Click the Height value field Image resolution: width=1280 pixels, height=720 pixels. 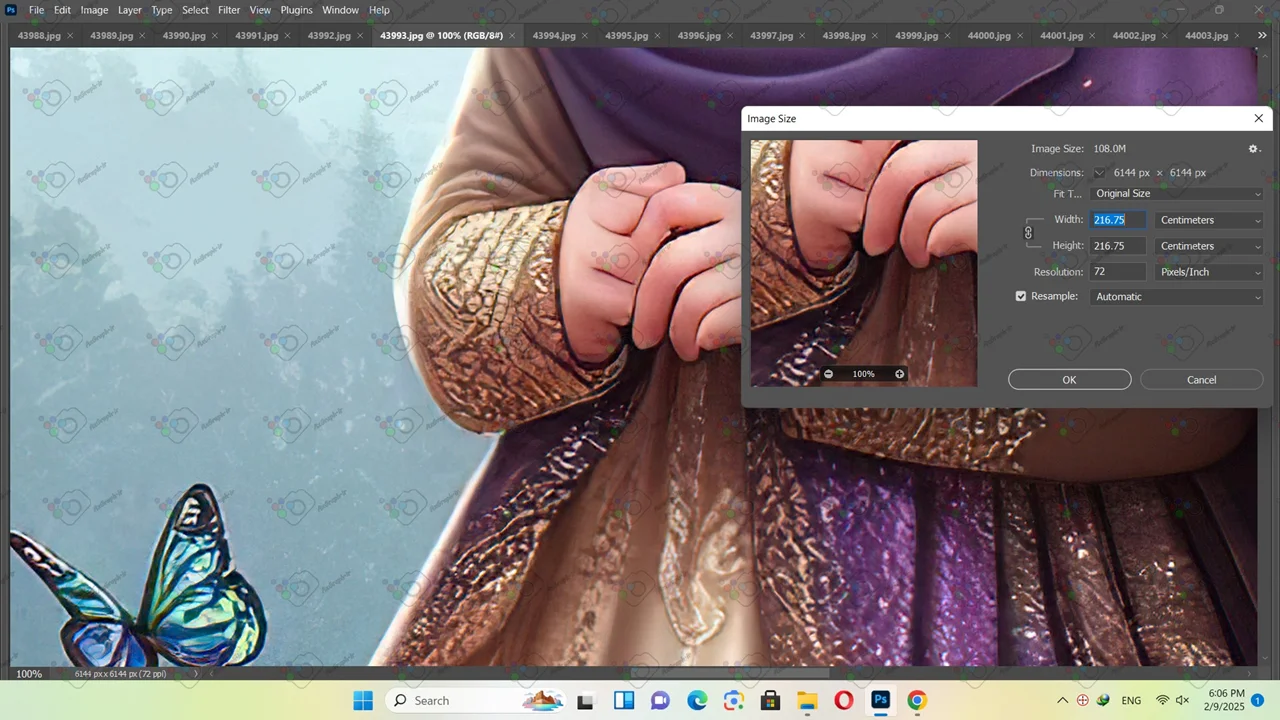click(x=1118, y=246)
